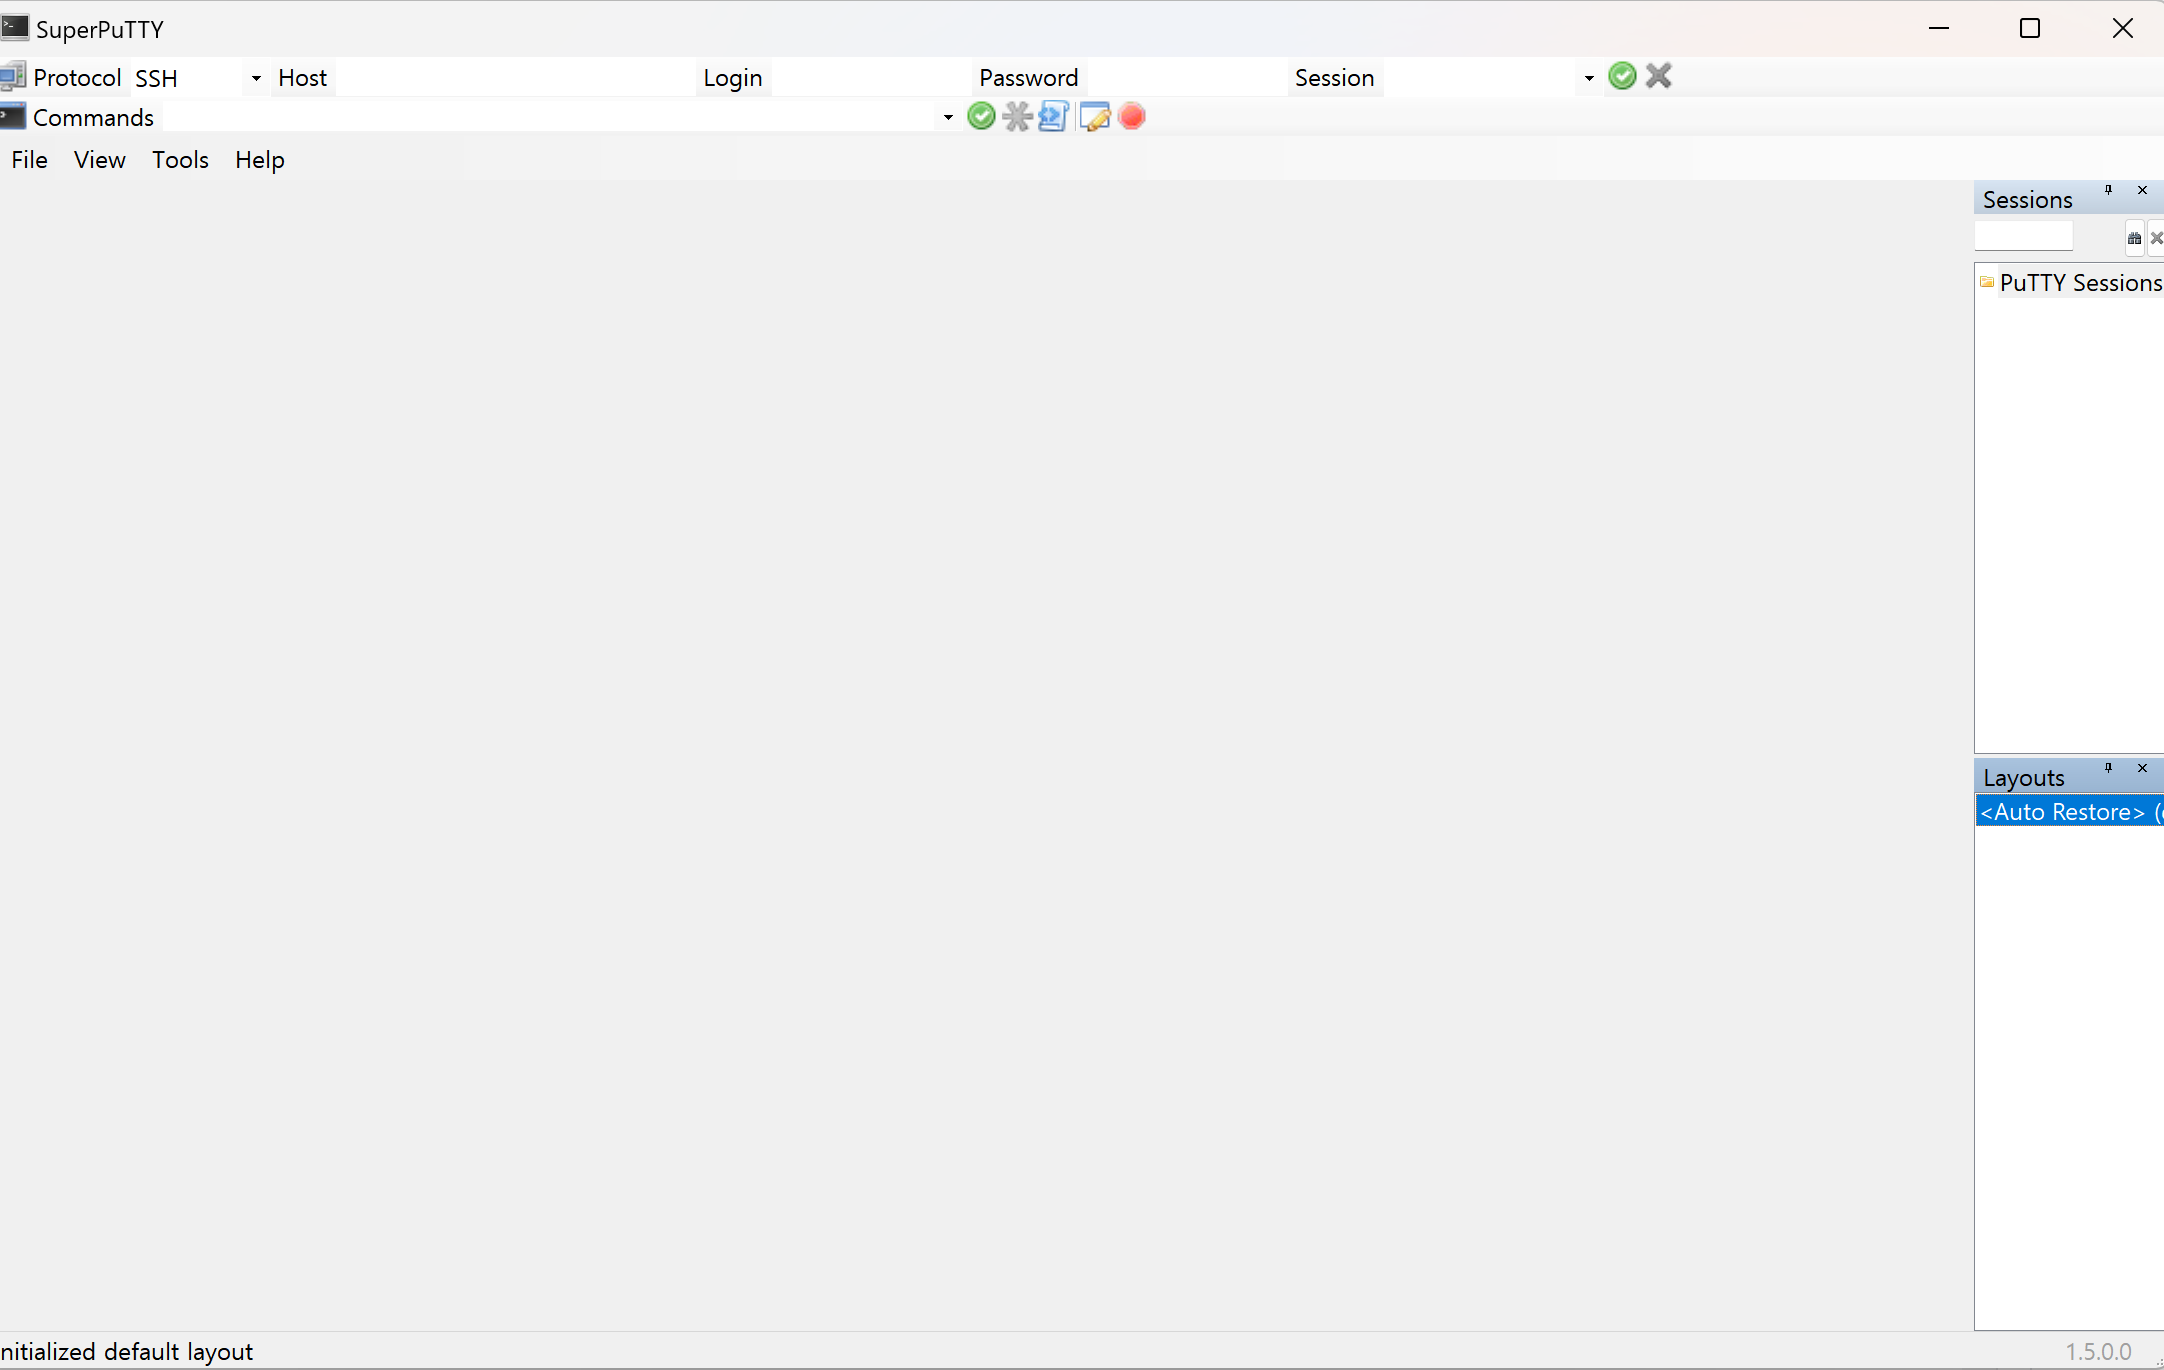Image resolution: width=2164 pixels, height=1370 pixels.
Task: Toggle auto-hide pin on Sessions panel
Action: [2108, 190]
